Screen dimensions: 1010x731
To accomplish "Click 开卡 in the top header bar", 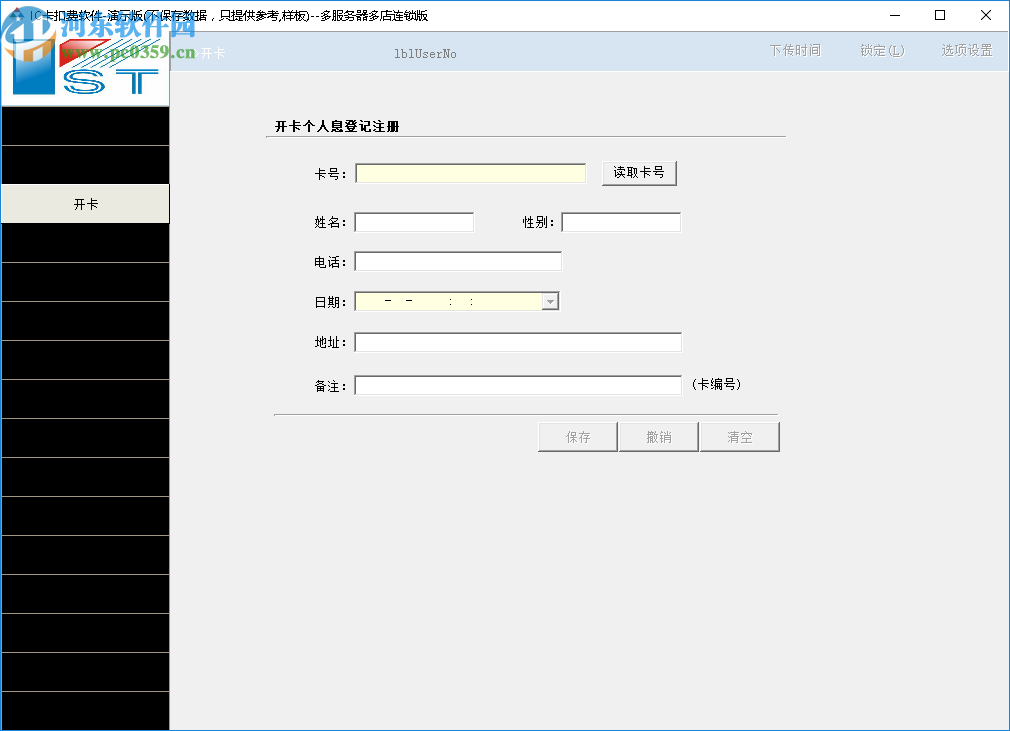I will point(213,53).
